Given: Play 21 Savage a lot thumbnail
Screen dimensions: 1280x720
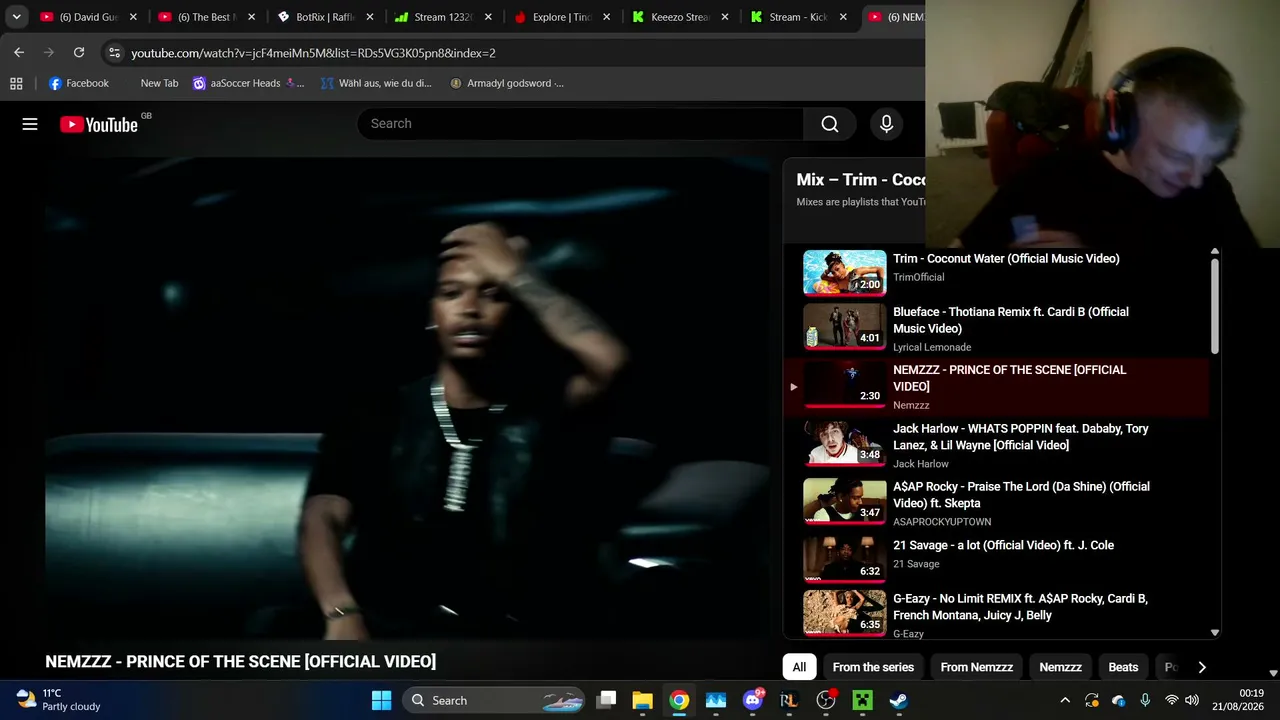Looking at the screenshot, I should [x=844, y=560].
